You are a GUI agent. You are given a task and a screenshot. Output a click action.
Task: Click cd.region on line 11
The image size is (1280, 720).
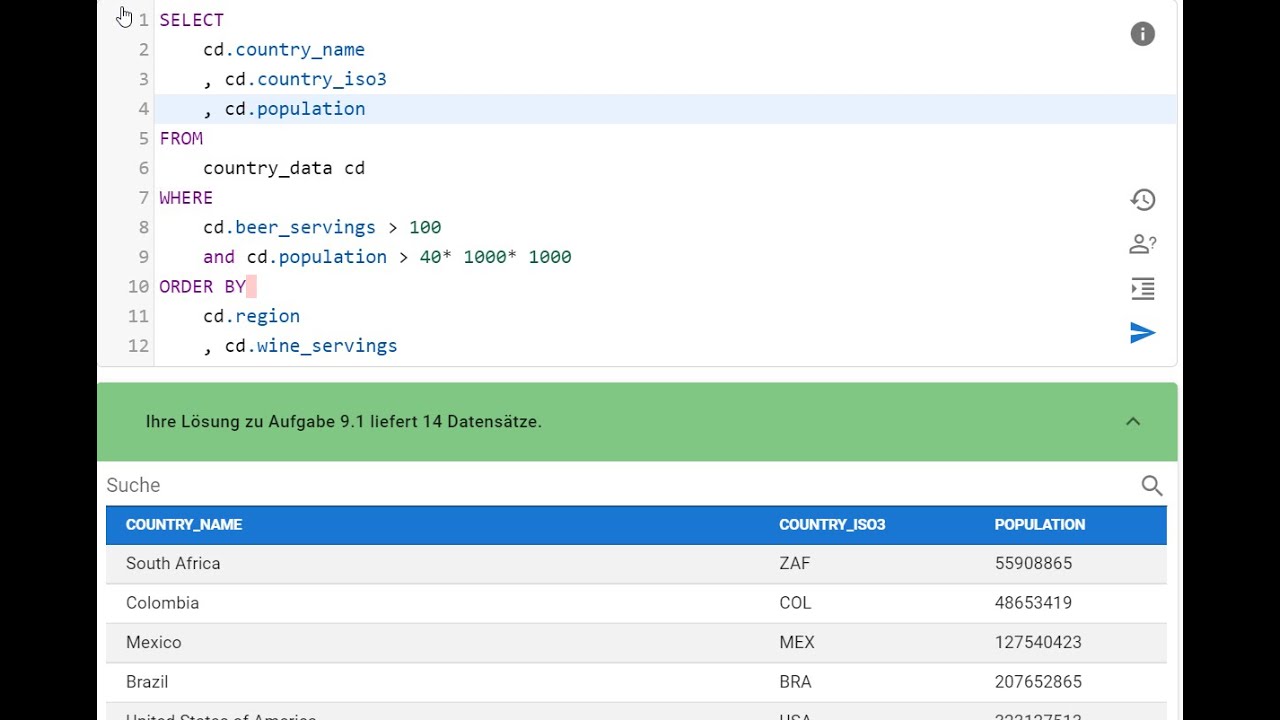click(x=251, y=316)
